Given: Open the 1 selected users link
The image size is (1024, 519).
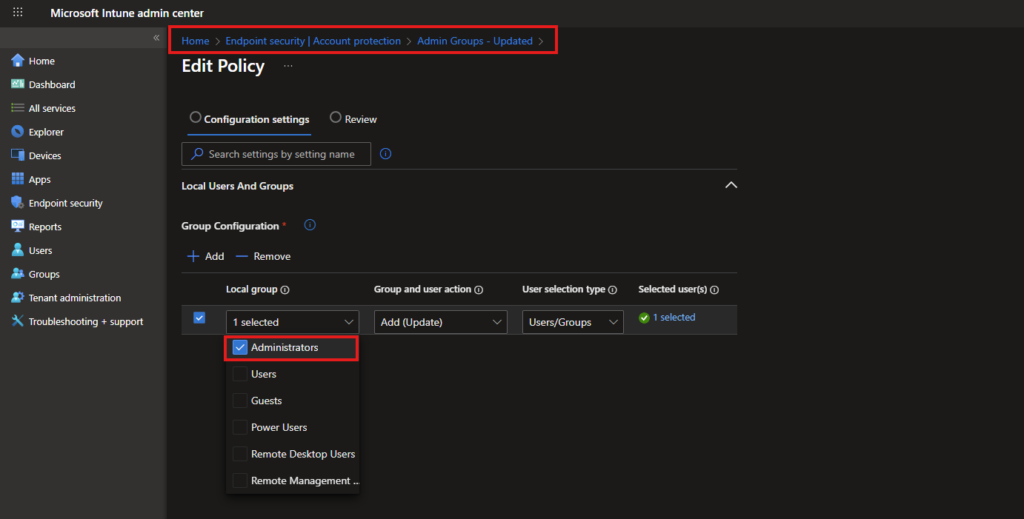Looking at the screenshot, I should (673, 318).
